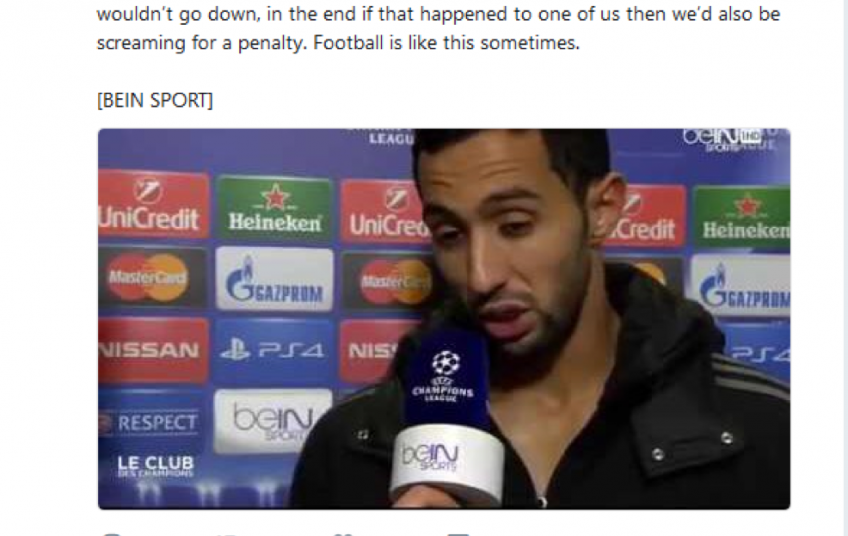Viewport: 848px width, 536px height.
Task: Click the Gazprom logo on the left backdrop
Action: [274, 280]
